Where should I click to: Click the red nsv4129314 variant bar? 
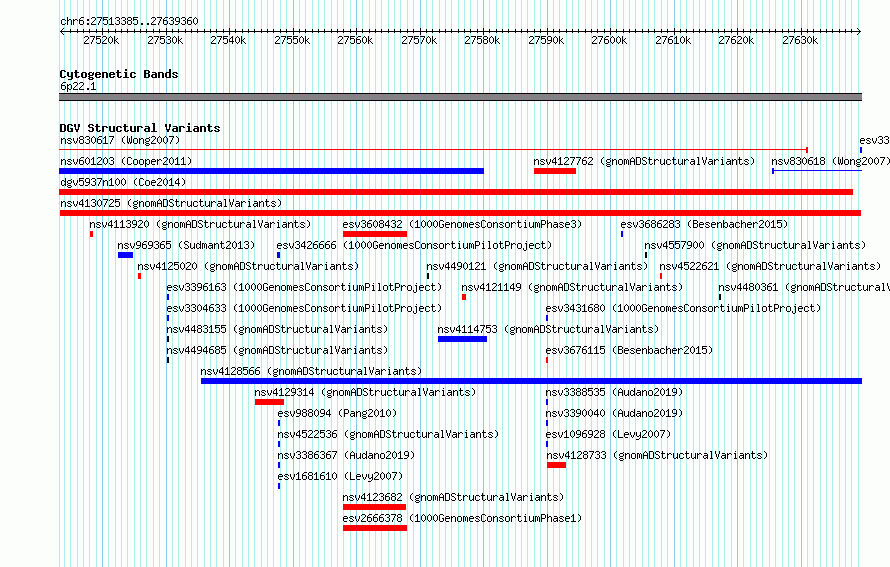(270, 402)
